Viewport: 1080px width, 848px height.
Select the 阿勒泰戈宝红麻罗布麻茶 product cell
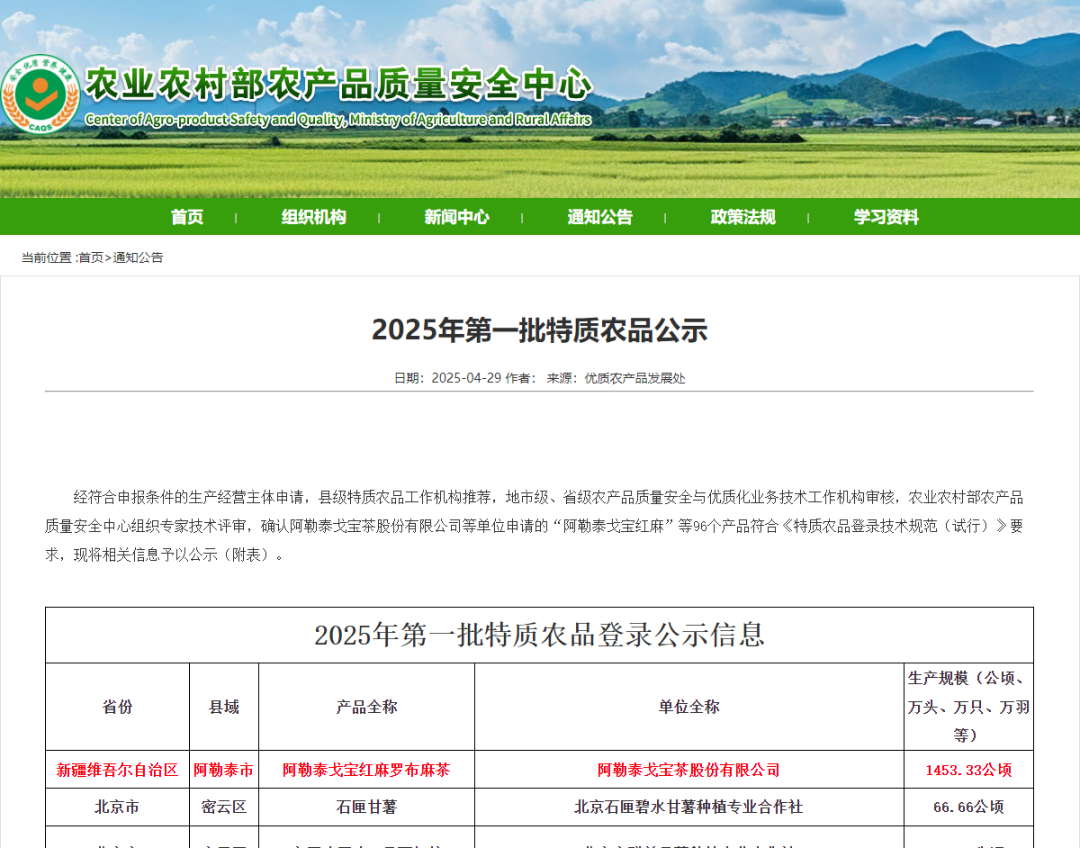coord(366,770)
